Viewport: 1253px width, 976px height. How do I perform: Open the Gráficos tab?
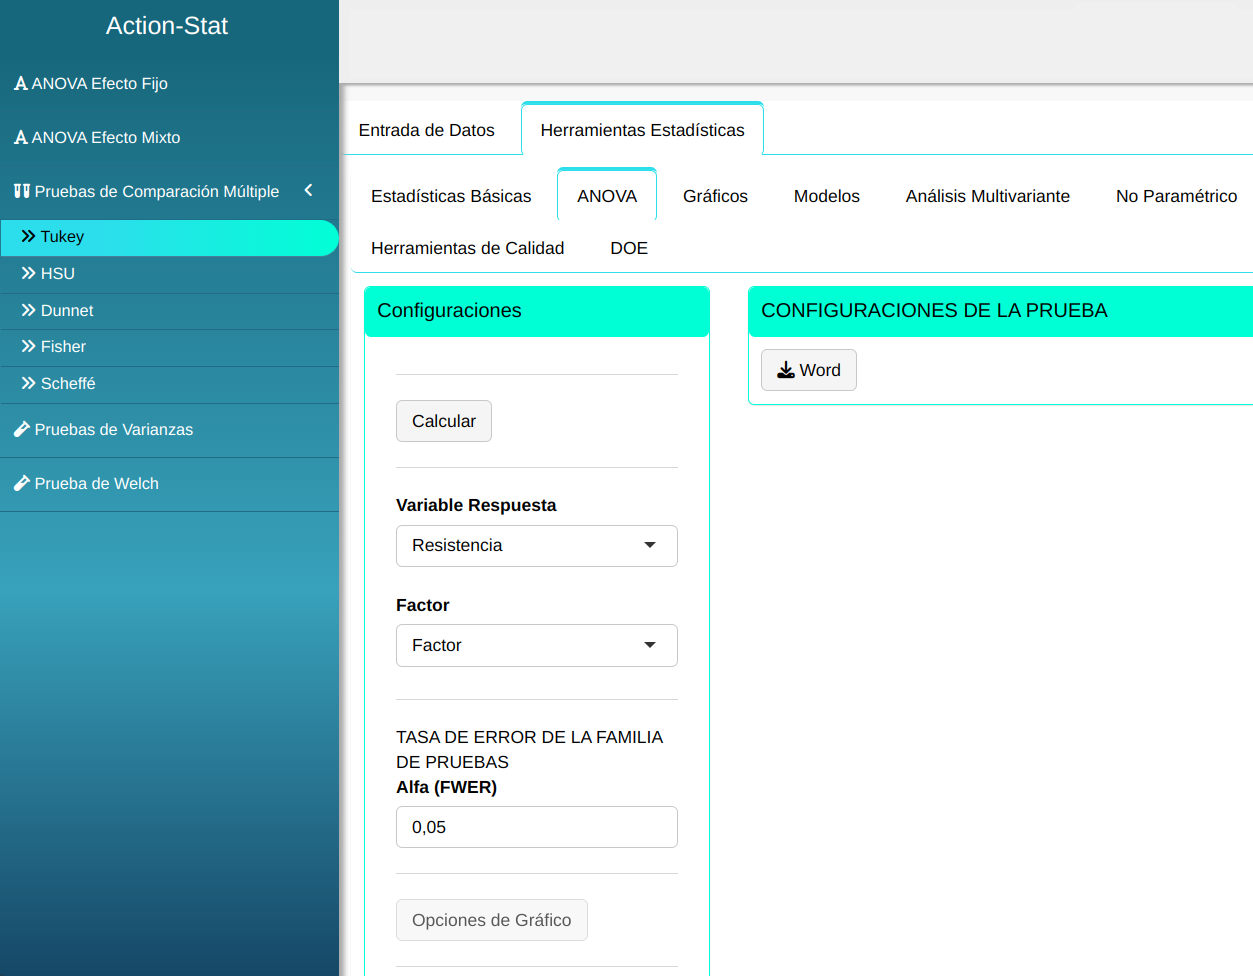point(715,196)
